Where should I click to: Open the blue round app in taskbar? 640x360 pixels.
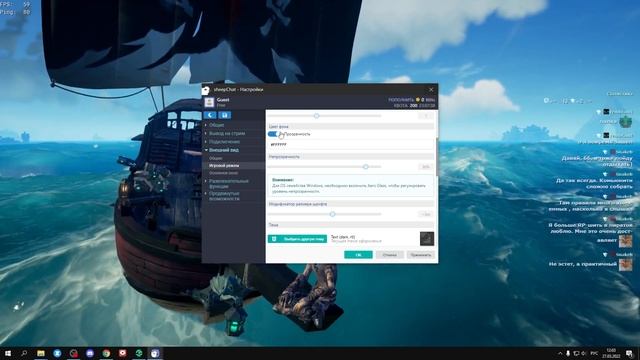(57, 353)
